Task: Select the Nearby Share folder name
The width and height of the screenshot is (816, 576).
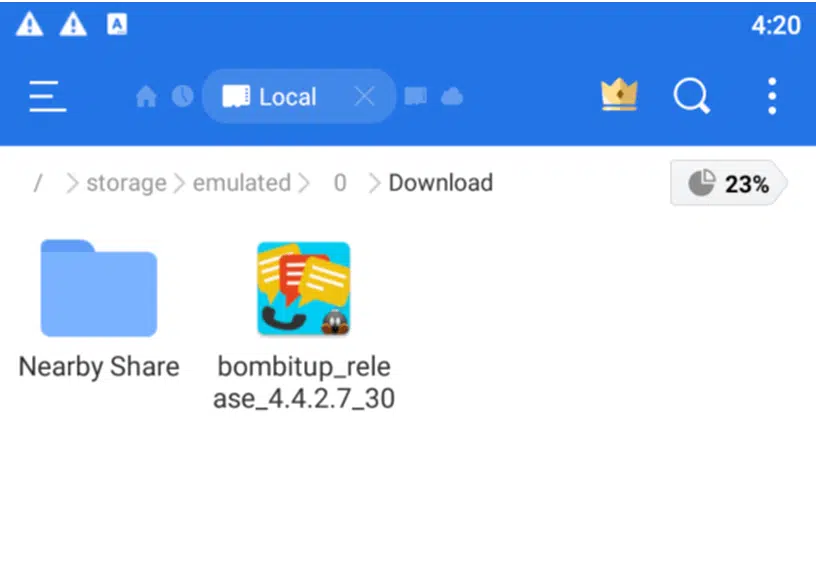Action: (x=99, y=367)
